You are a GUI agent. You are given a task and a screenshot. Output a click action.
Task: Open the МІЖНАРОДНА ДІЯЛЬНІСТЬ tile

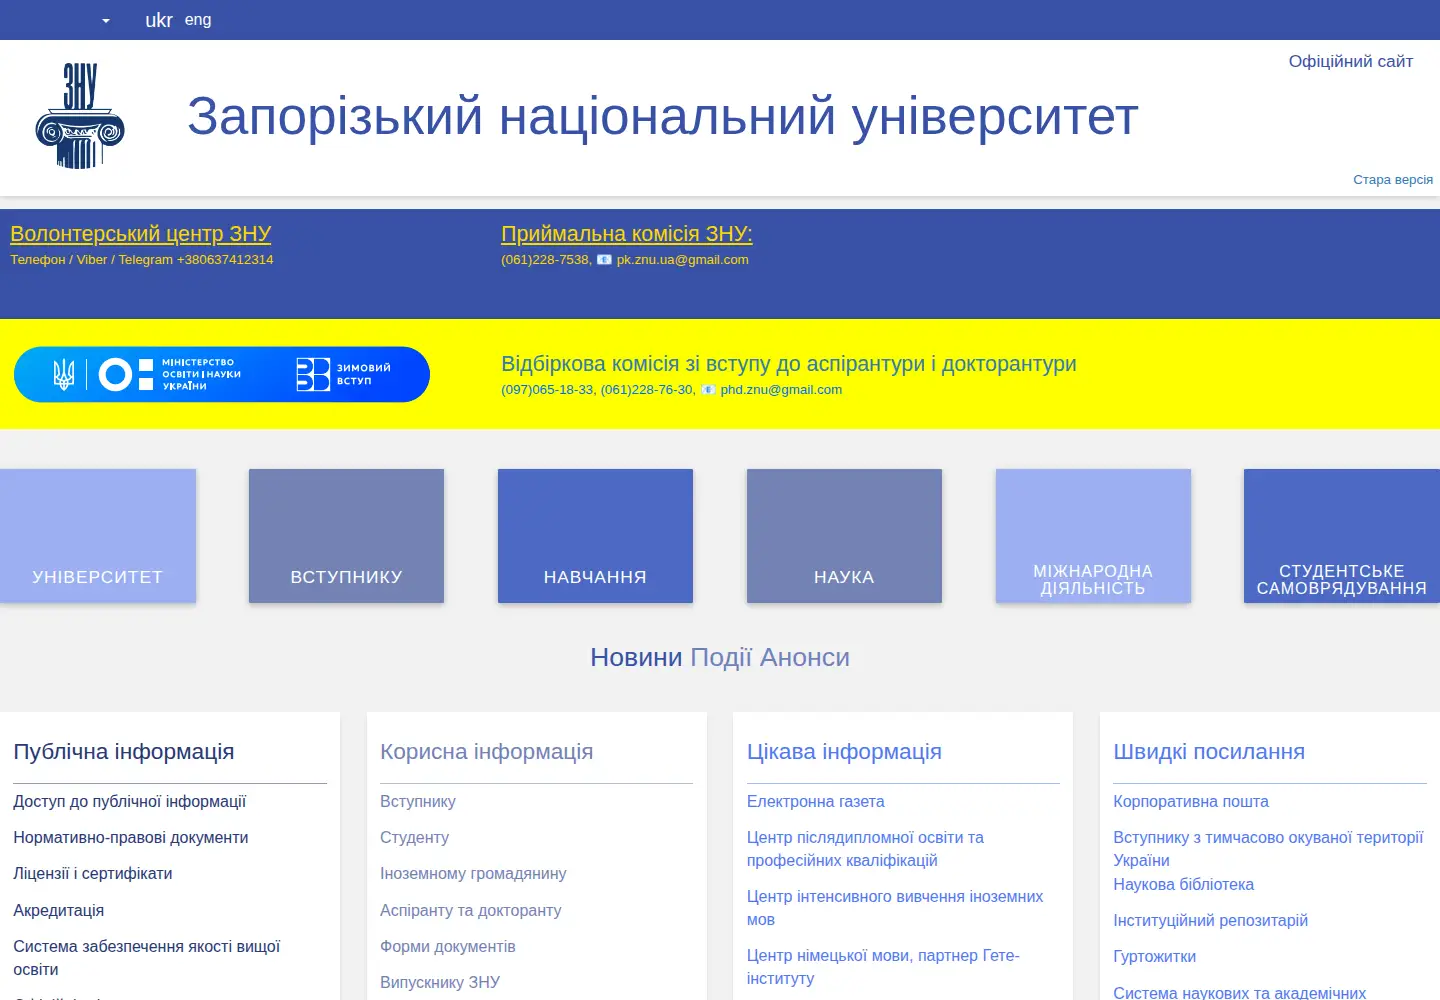[1093, 536]
